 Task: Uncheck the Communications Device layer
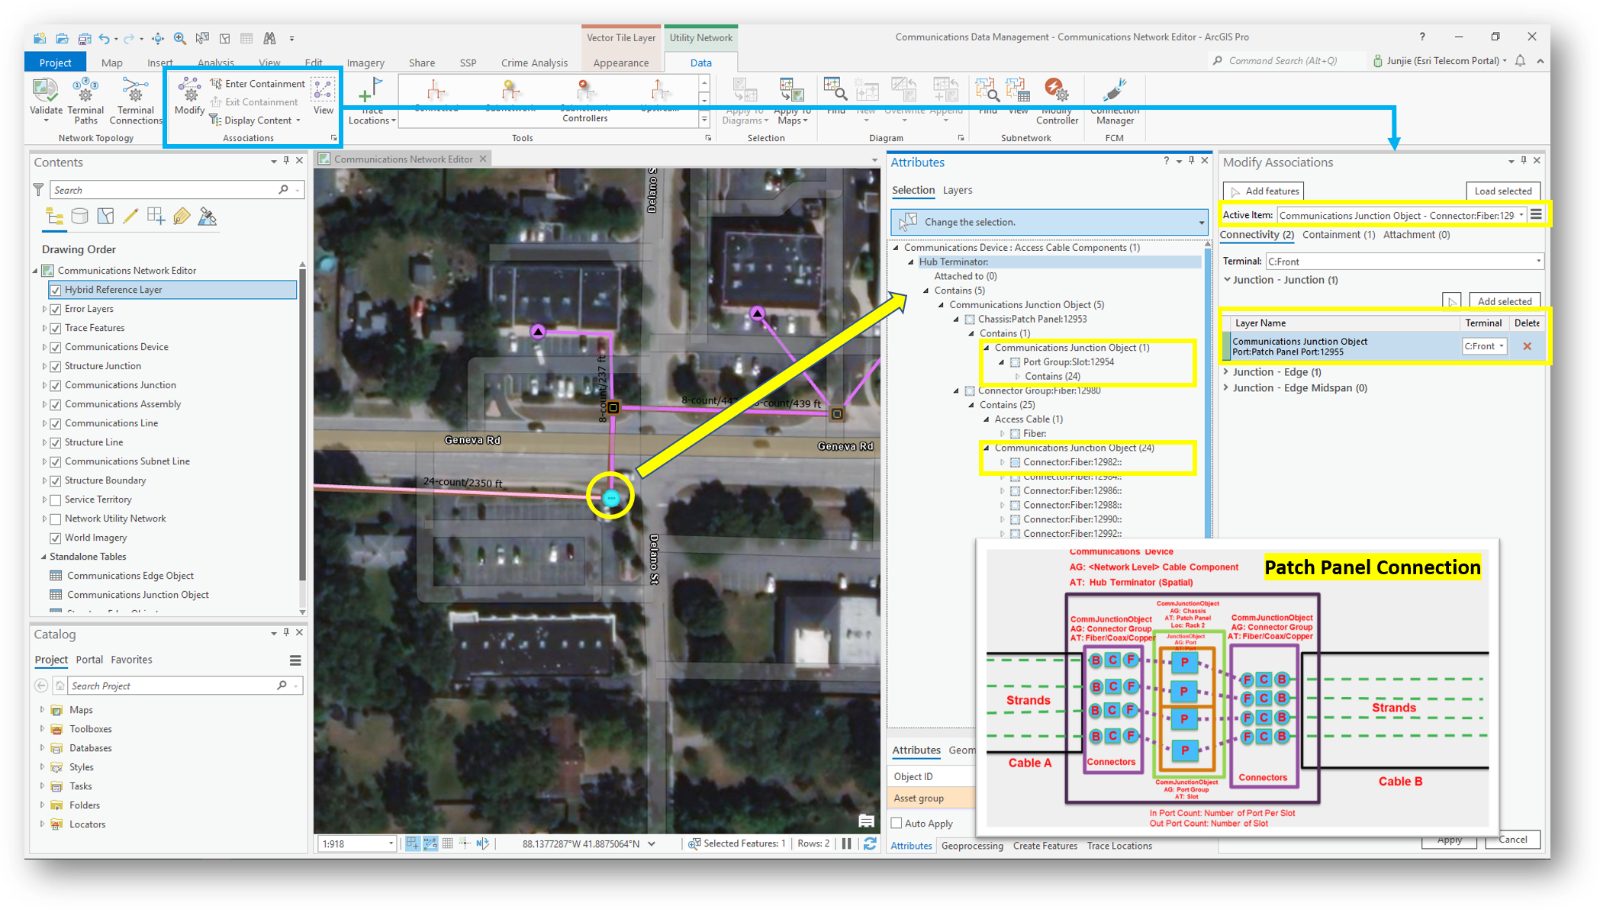click(x=57, y=346)
